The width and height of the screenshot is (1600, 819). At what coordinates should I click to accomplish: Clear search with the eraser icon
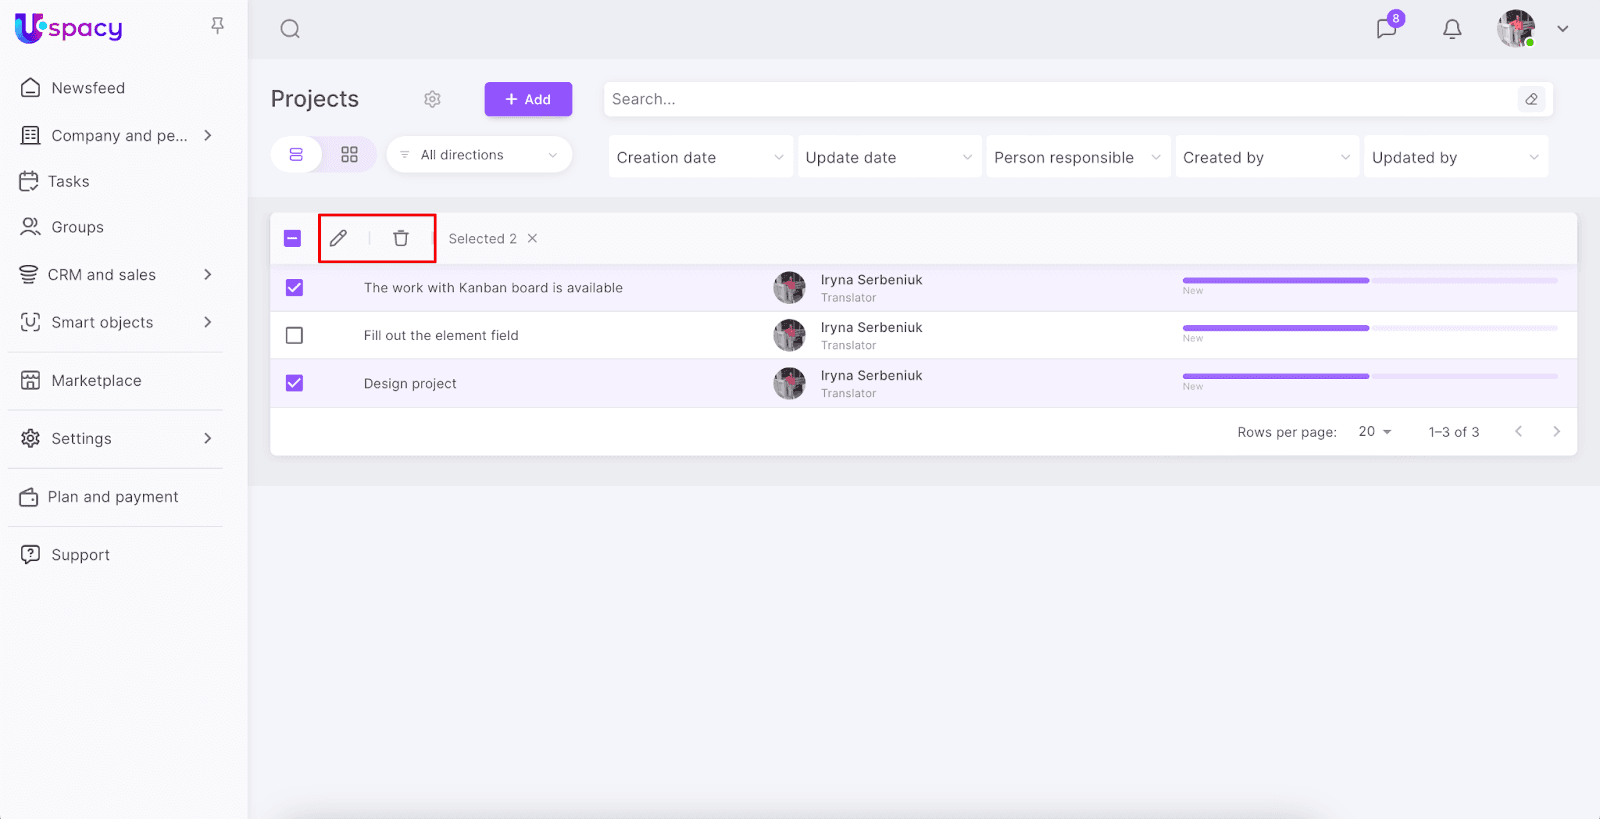pos(1531,99)
